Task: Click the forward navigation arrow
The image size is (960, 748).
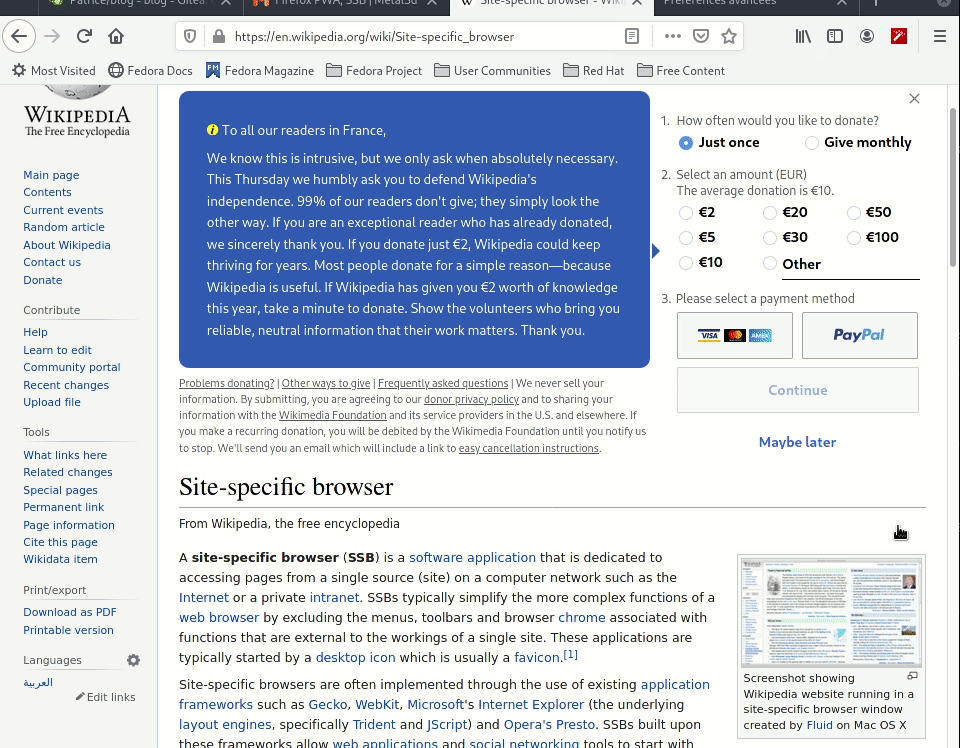Action: click(x=52, y=37)
